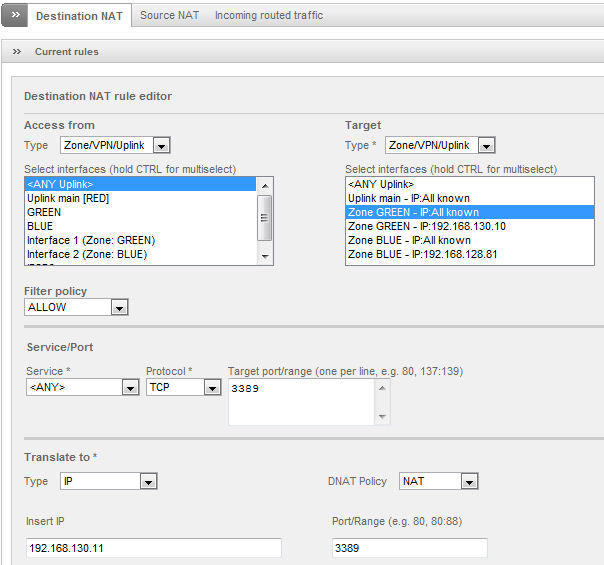Screen dimensions: 604x565
Task: Select Interface 1 (Zone: GREEN) entry
Action: (x=90, y=241)
